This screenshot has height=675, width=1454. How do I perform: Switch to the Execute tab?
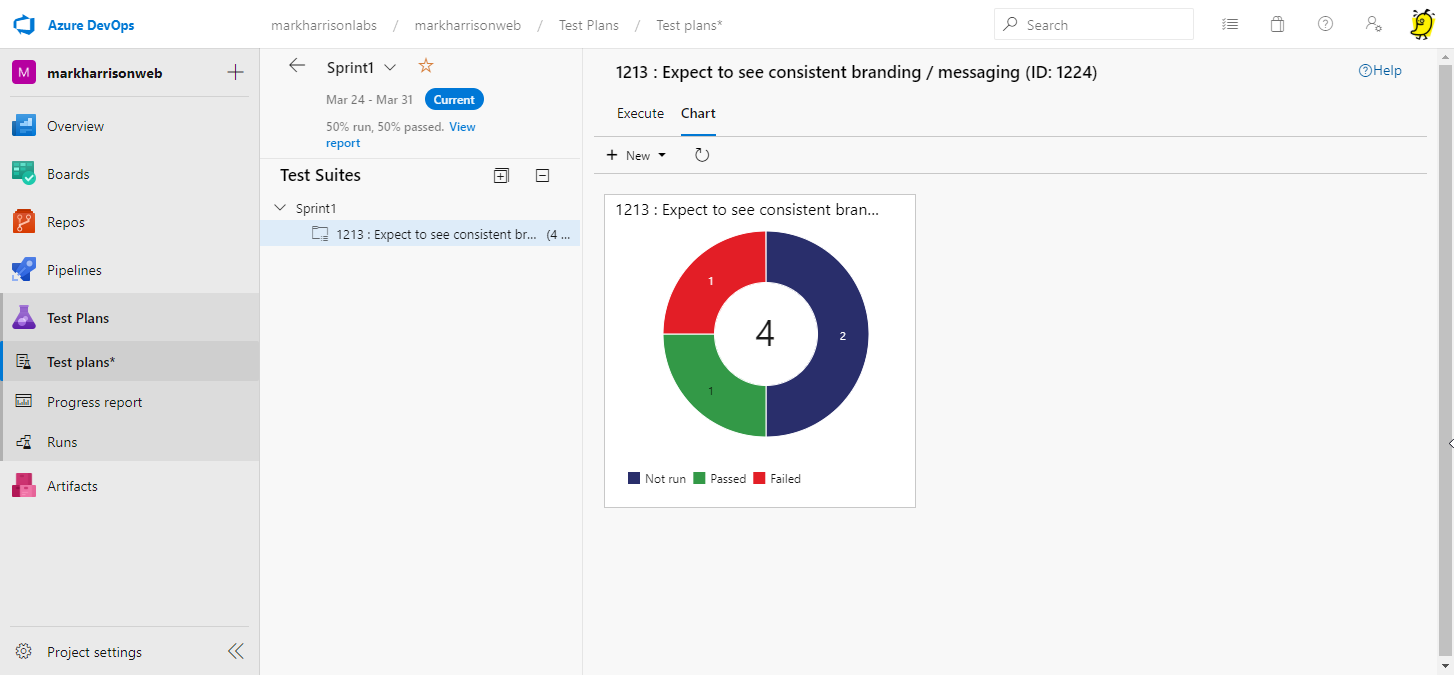click(640, 113)
